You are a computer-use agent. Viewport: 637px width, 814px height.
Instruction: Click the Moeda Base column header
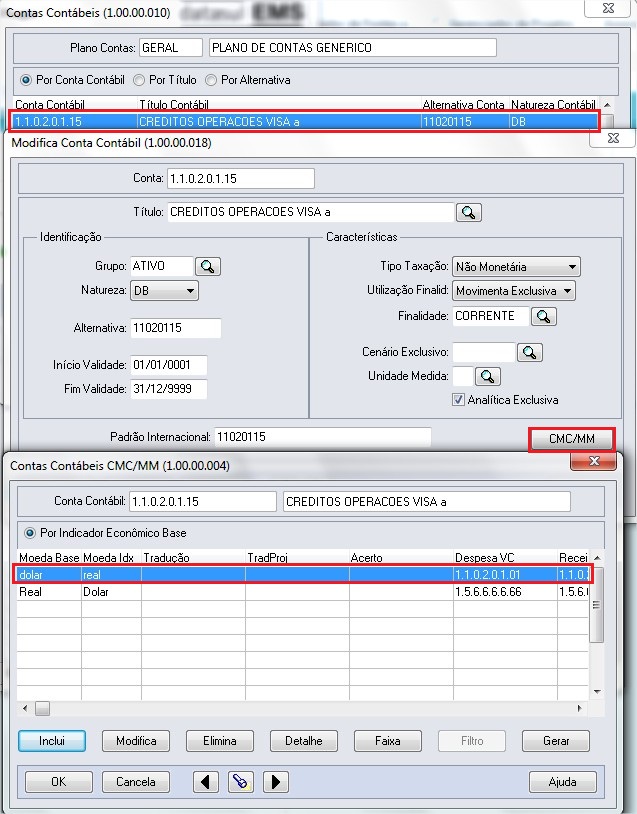click(x=49, y=558)
